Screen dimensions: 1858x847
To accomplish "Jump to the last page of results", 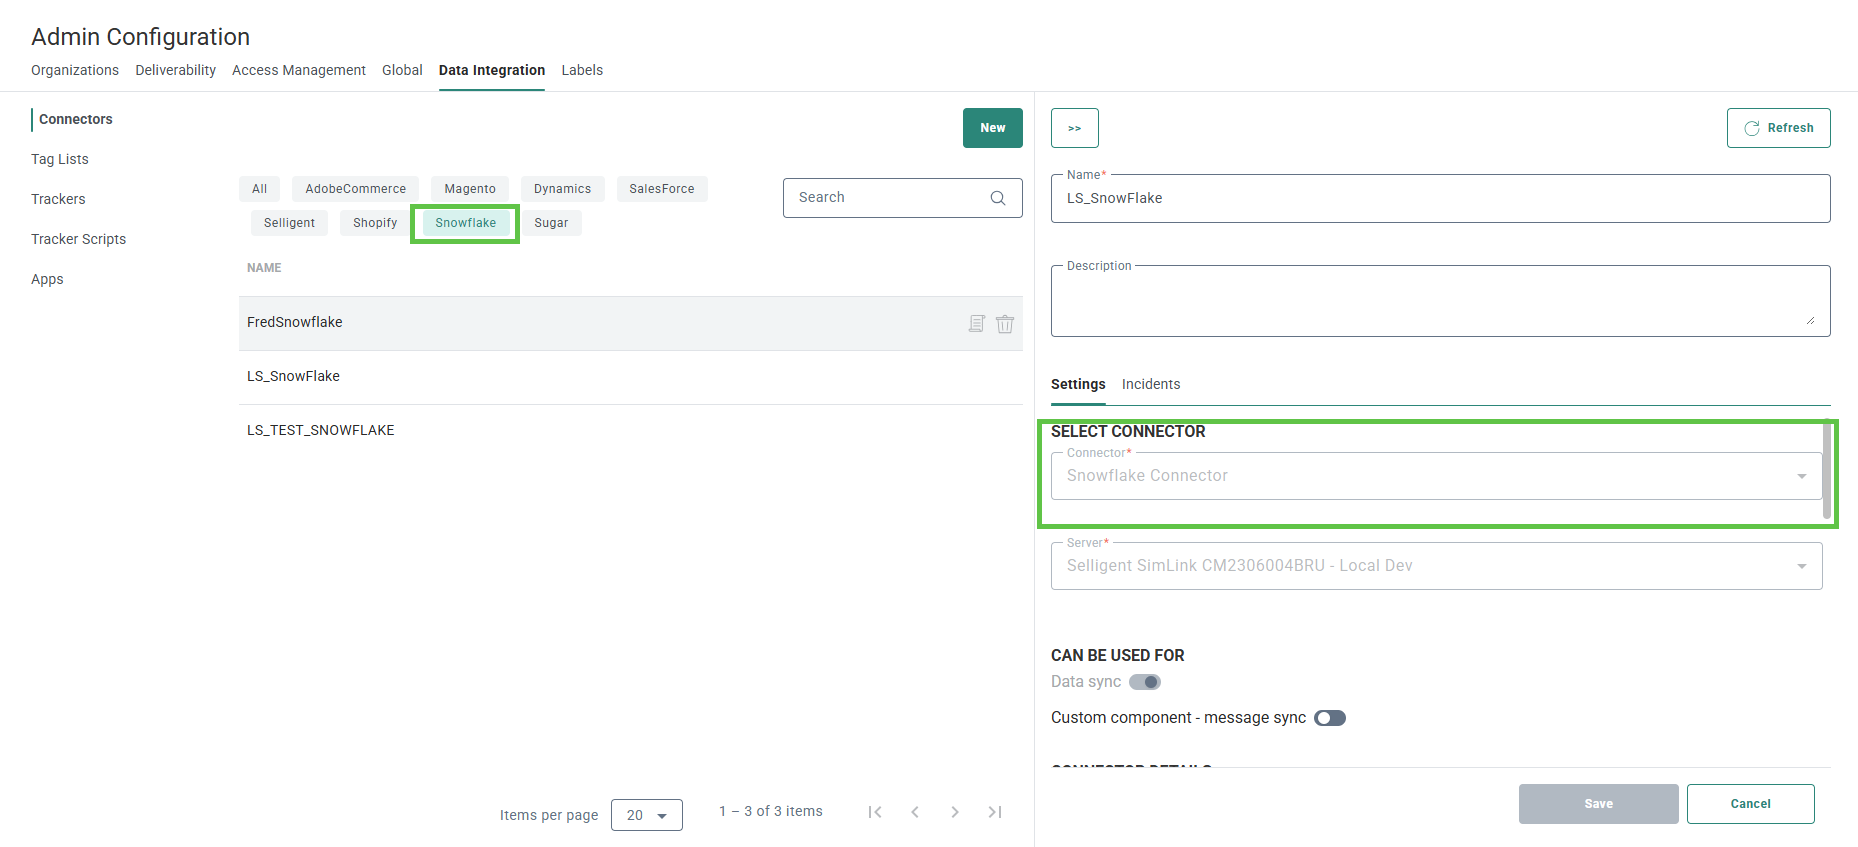I will pos(995,812).
